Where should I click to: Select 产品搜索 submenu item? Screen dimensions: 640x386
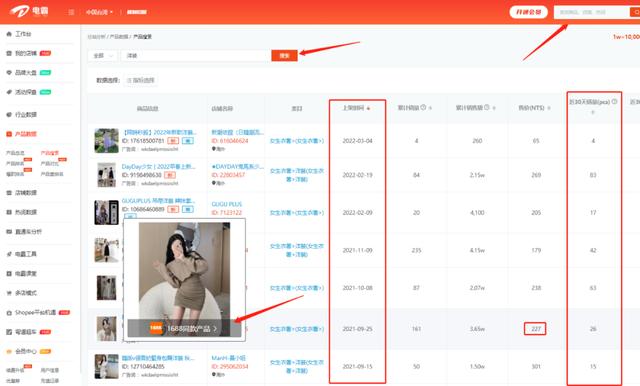point(49,153)
